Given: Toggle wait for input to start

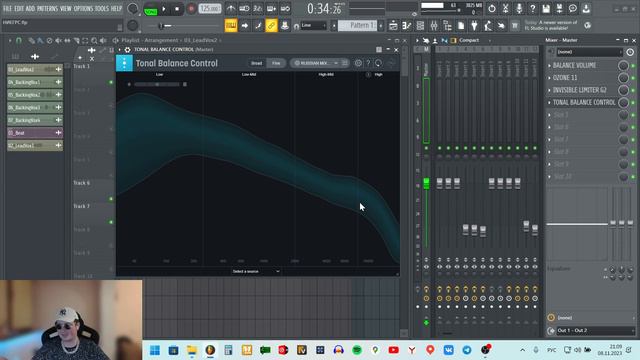Looking at the screenshot, I should pyautogui.click(x=244, y=9).
